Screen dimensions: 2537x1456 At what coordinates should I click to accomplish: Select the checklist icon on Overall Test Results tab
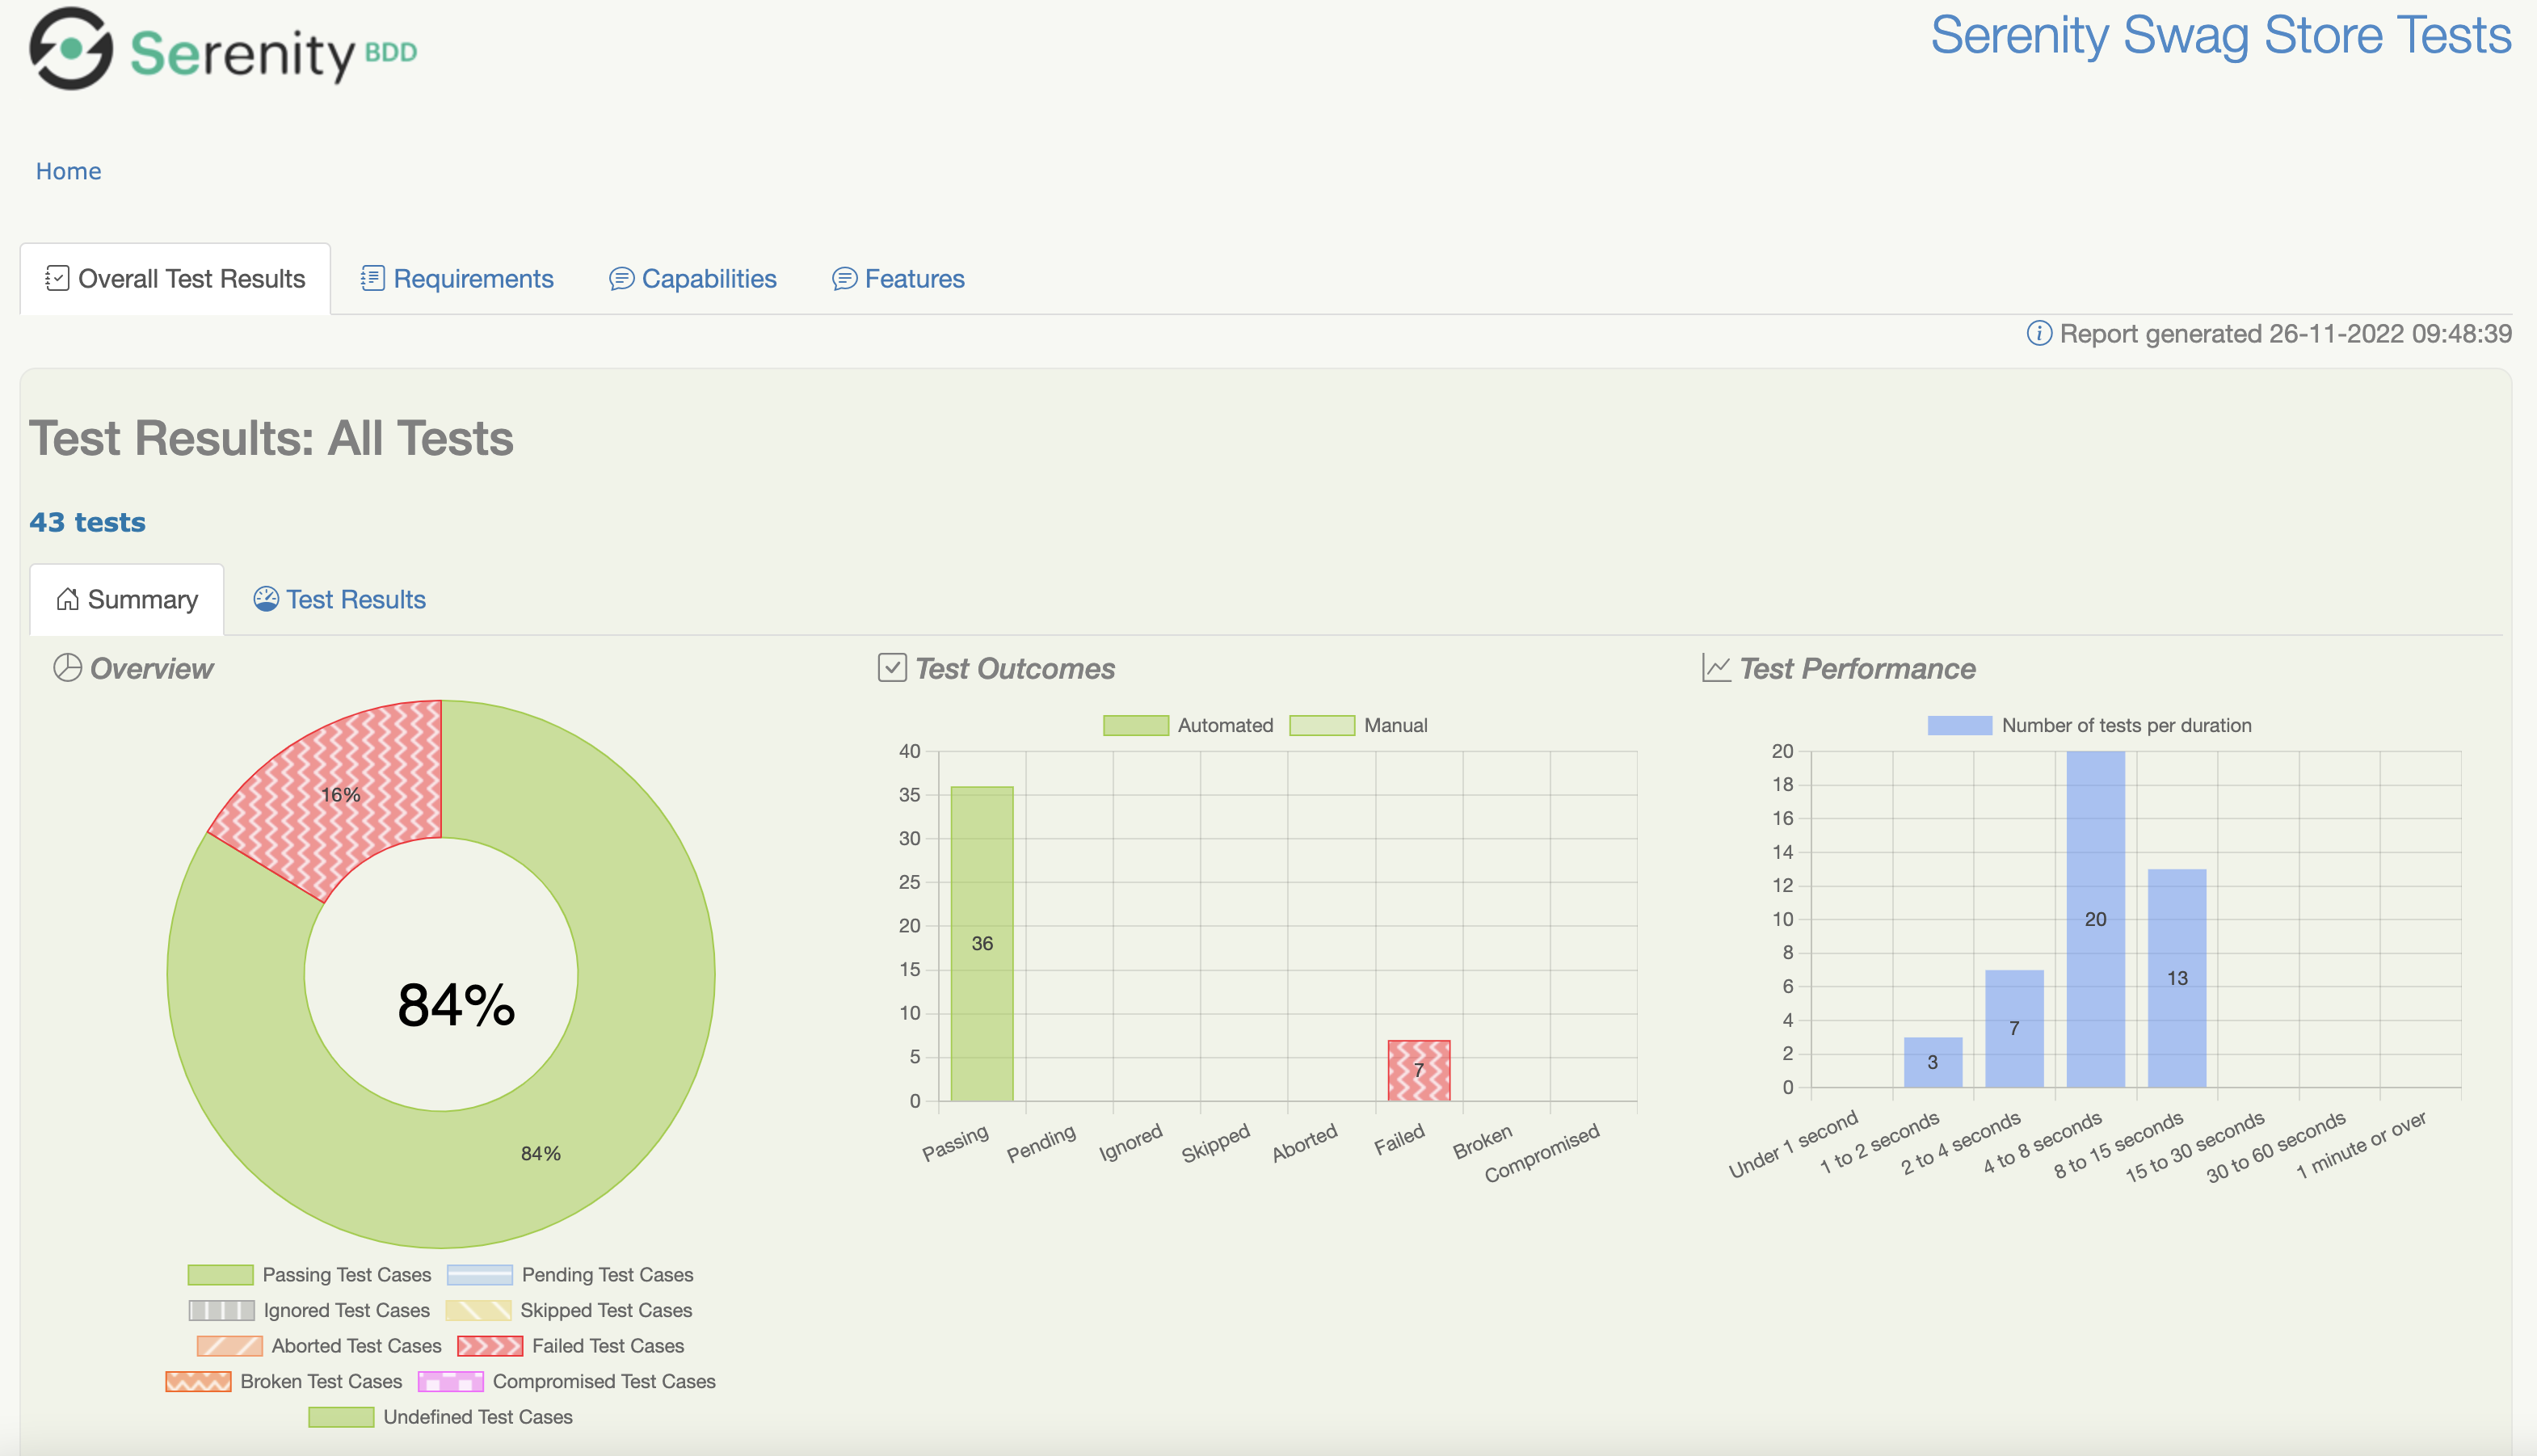[57, 278]
